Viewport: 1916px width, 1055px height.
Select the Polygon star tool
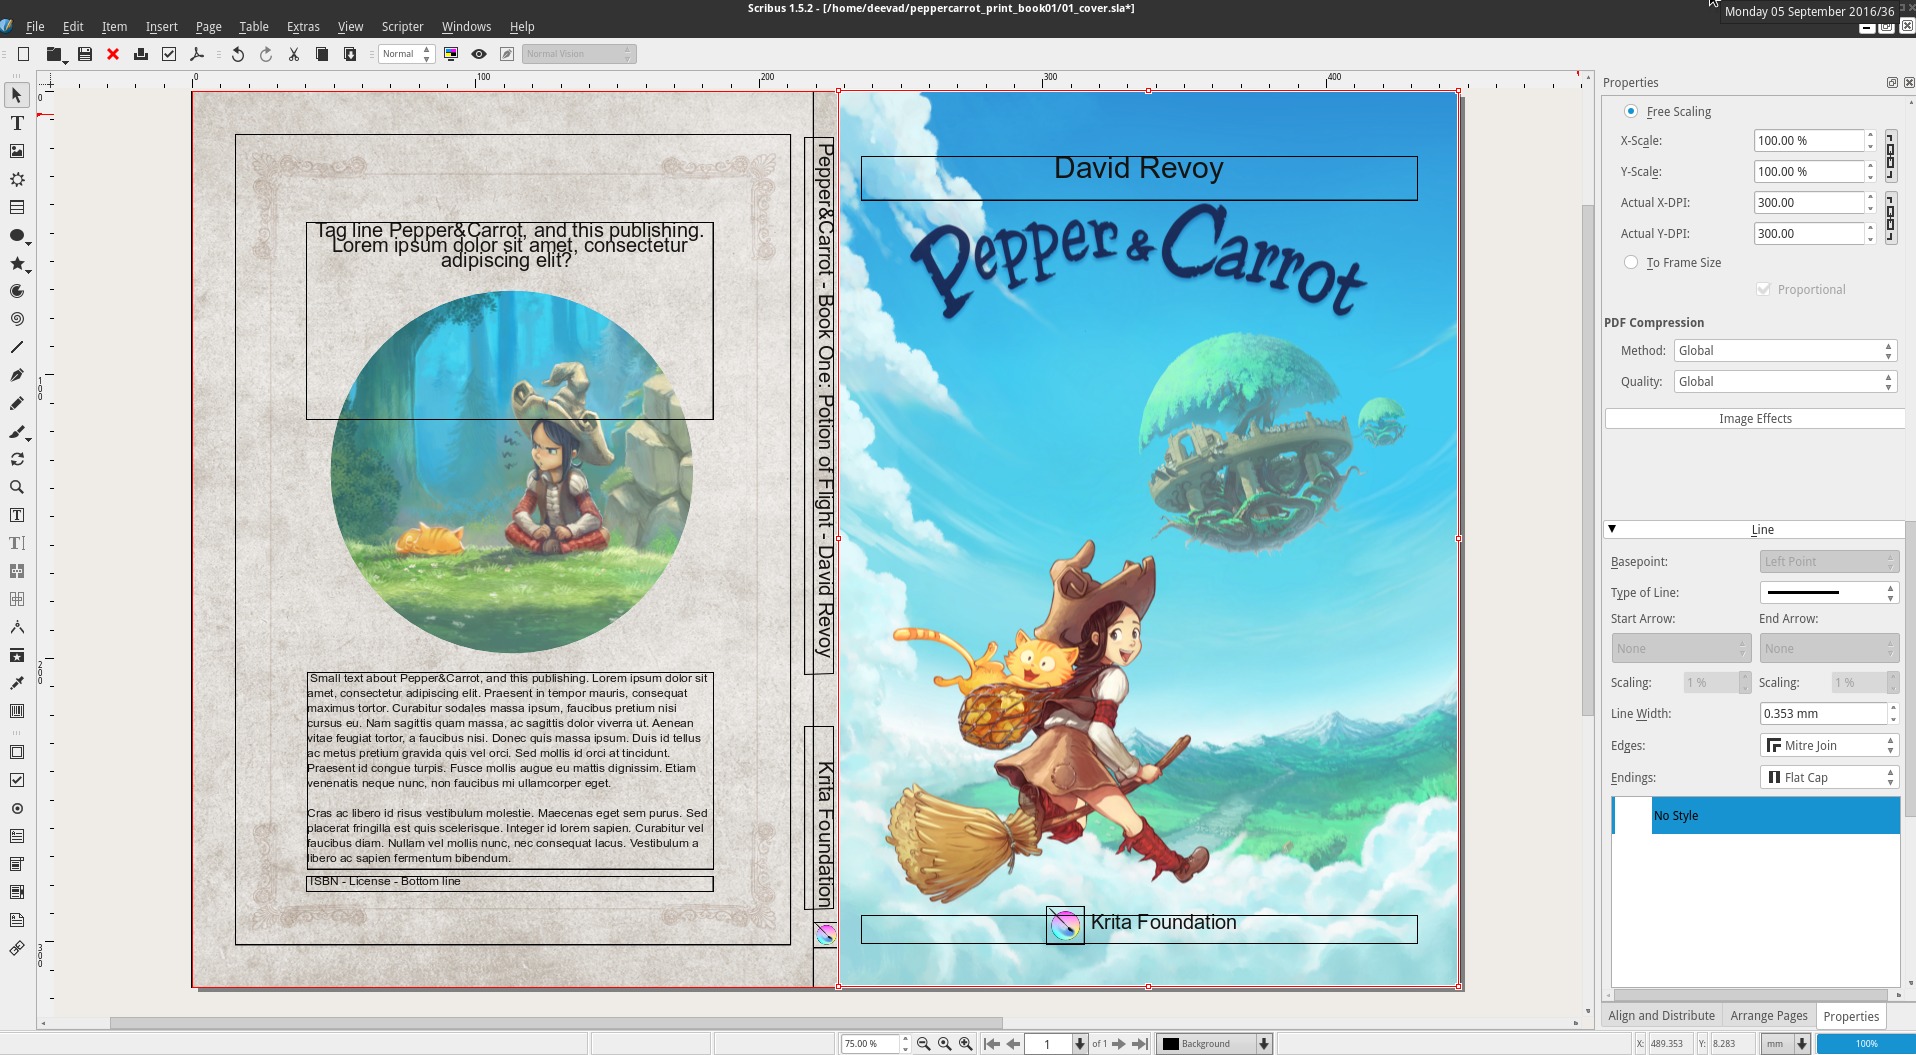pyautogui.click(x=17, y=263)
